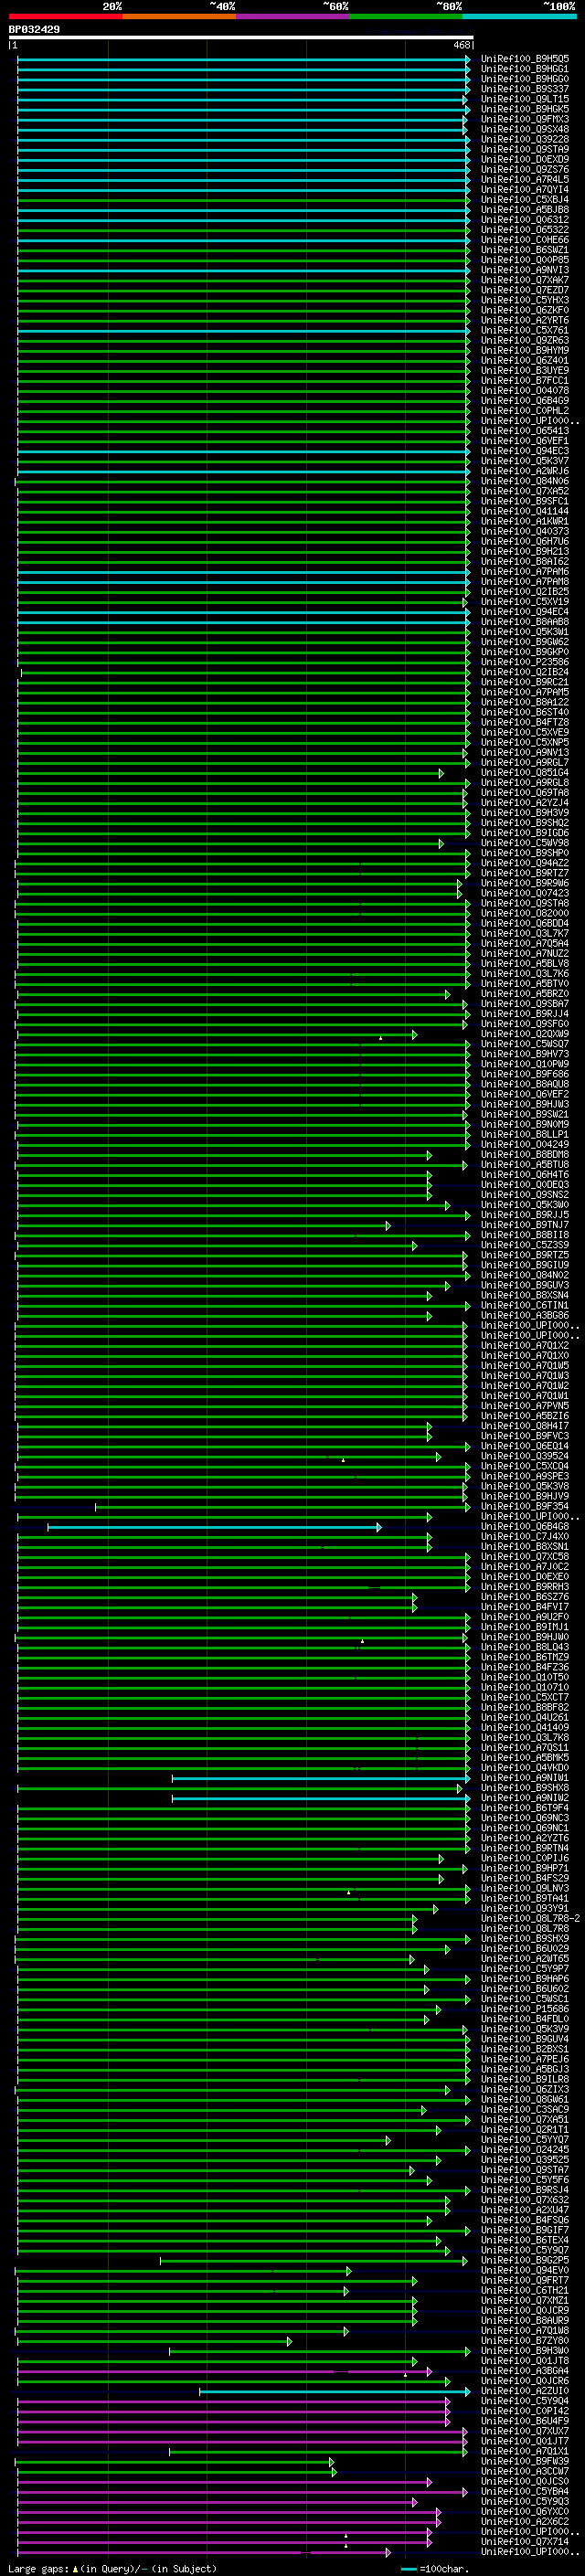Select hit label UniRef100_A7R4L5
Image resolution: width=585 pixels, height=2576 pixels.
525,180
